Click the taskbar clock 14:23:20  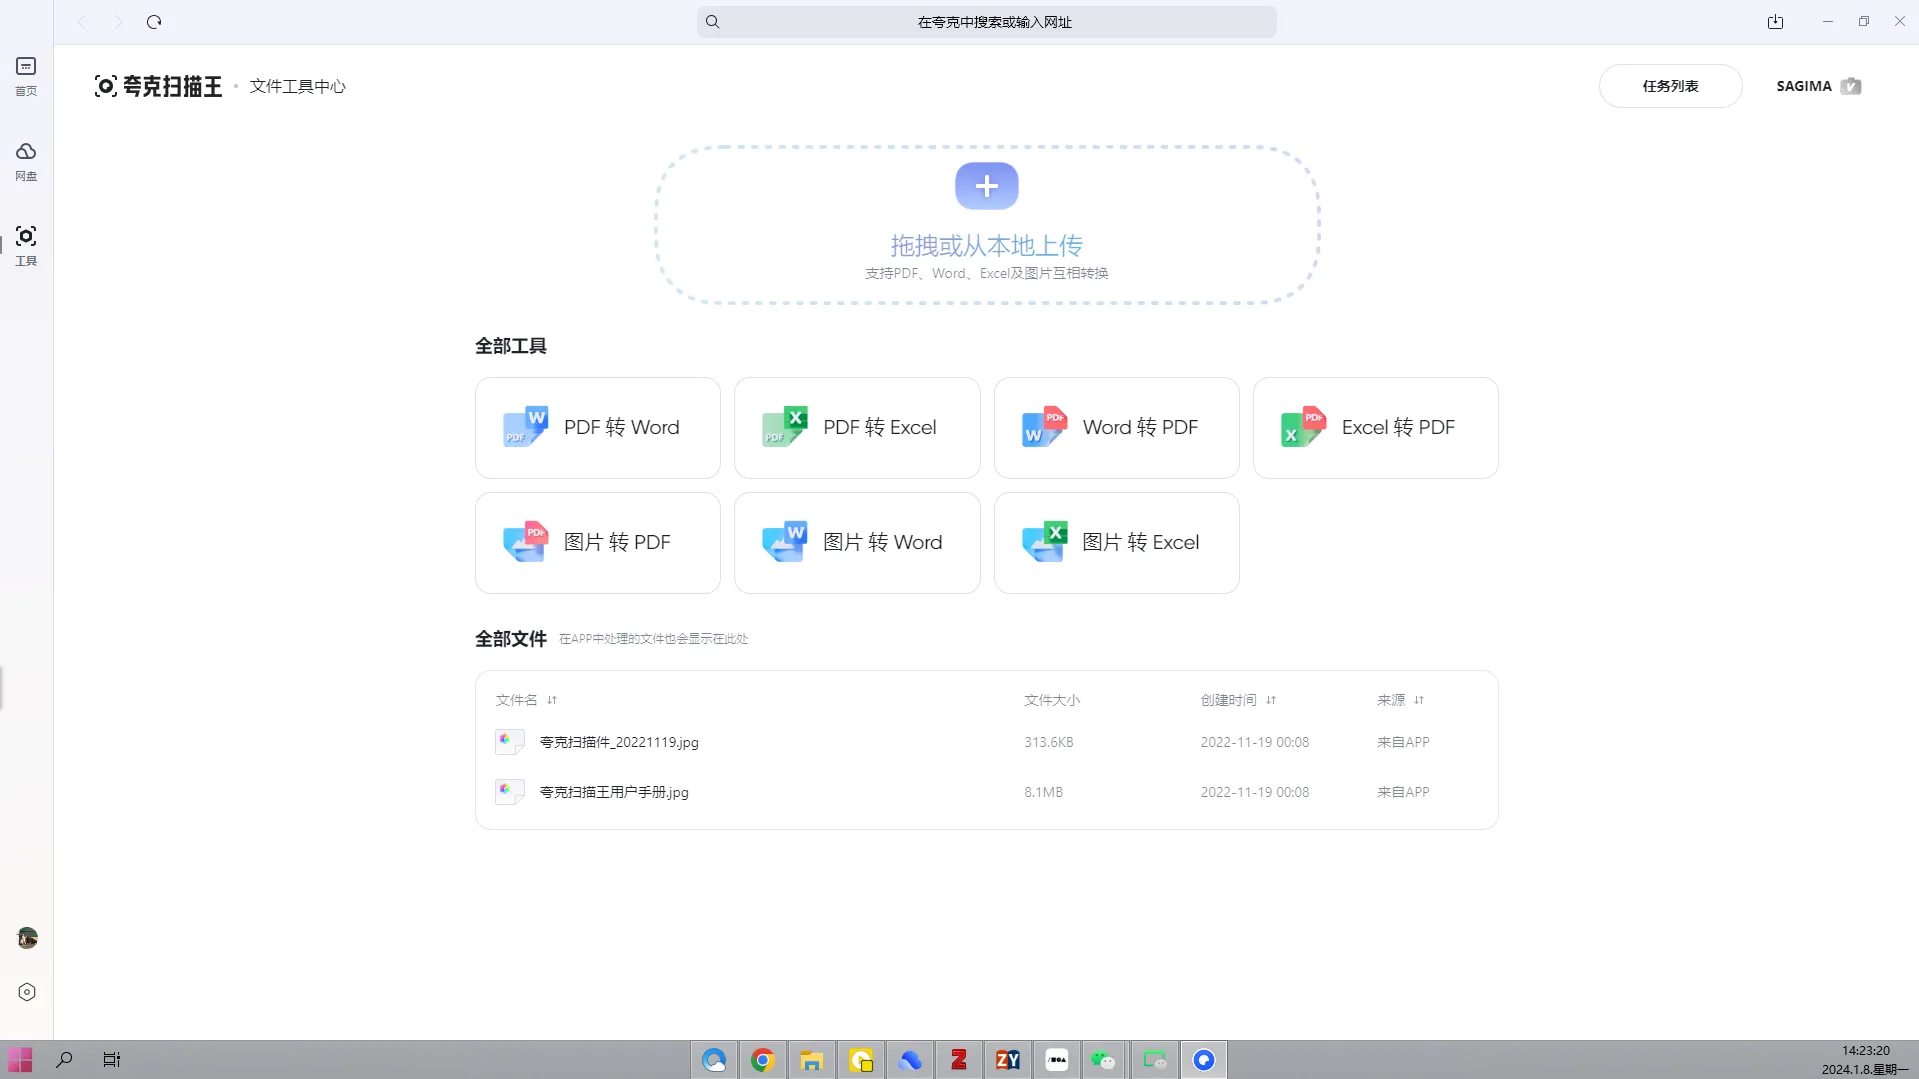point(1866,1051)
